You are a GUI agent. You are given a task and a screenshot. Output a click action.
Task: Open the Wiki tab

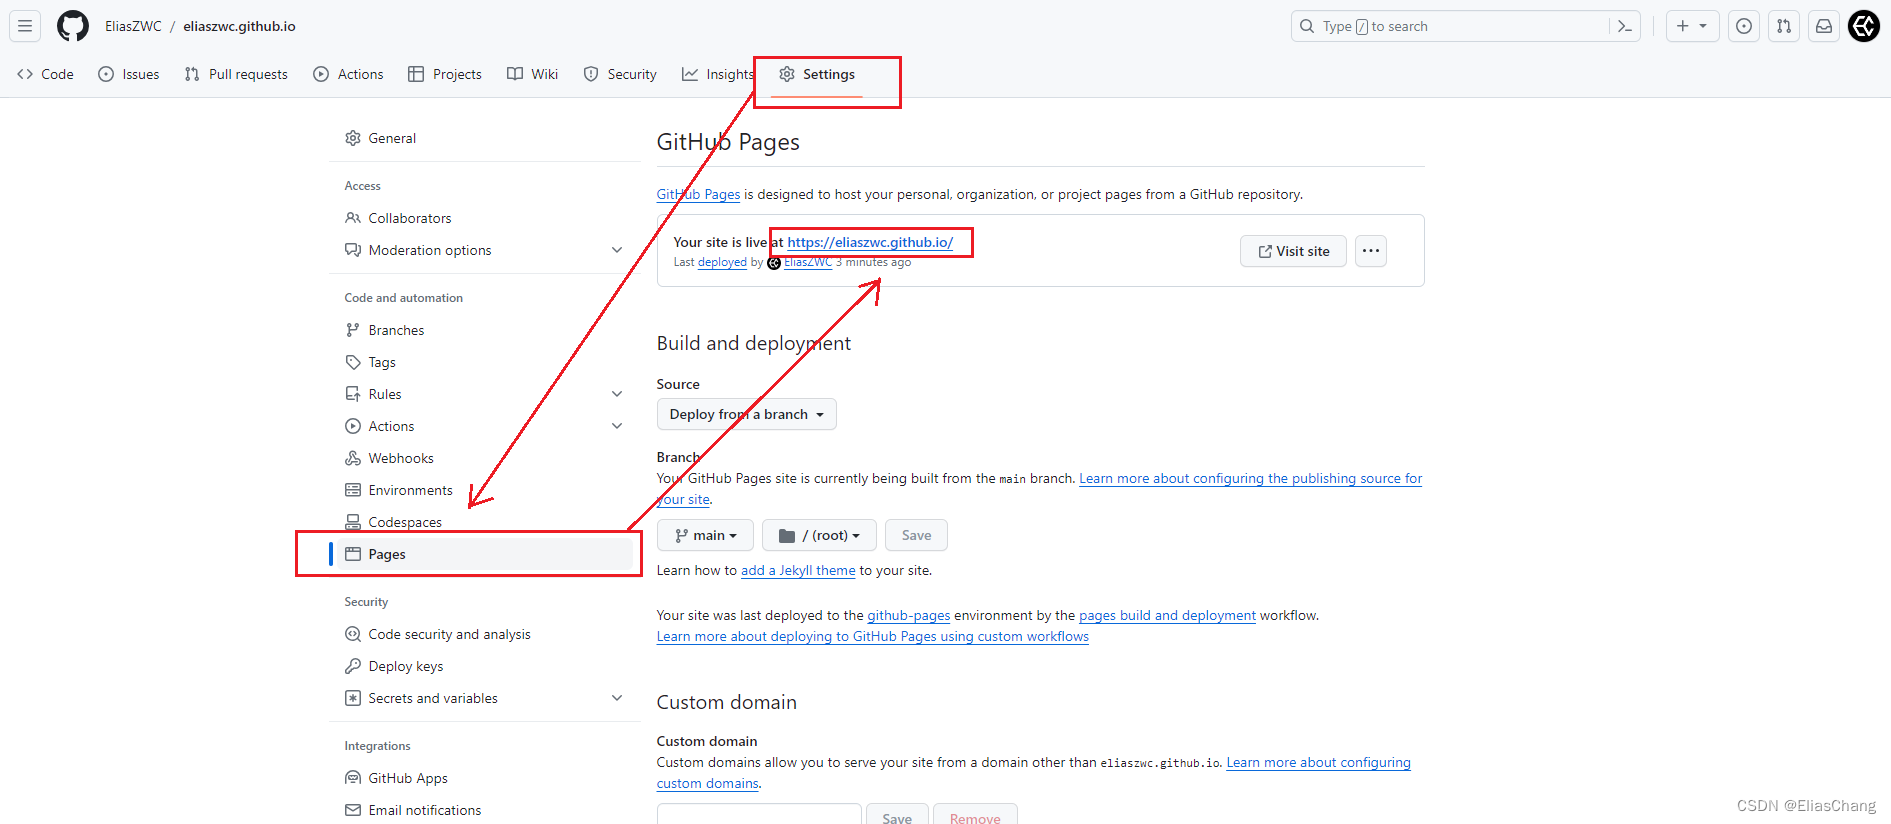tap(533, 74)
